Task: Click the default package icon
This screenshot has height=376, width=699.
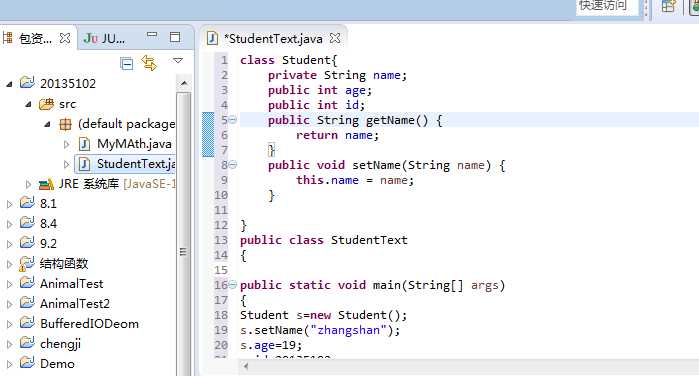Action: pyautogui.click(x=66, y=124)
